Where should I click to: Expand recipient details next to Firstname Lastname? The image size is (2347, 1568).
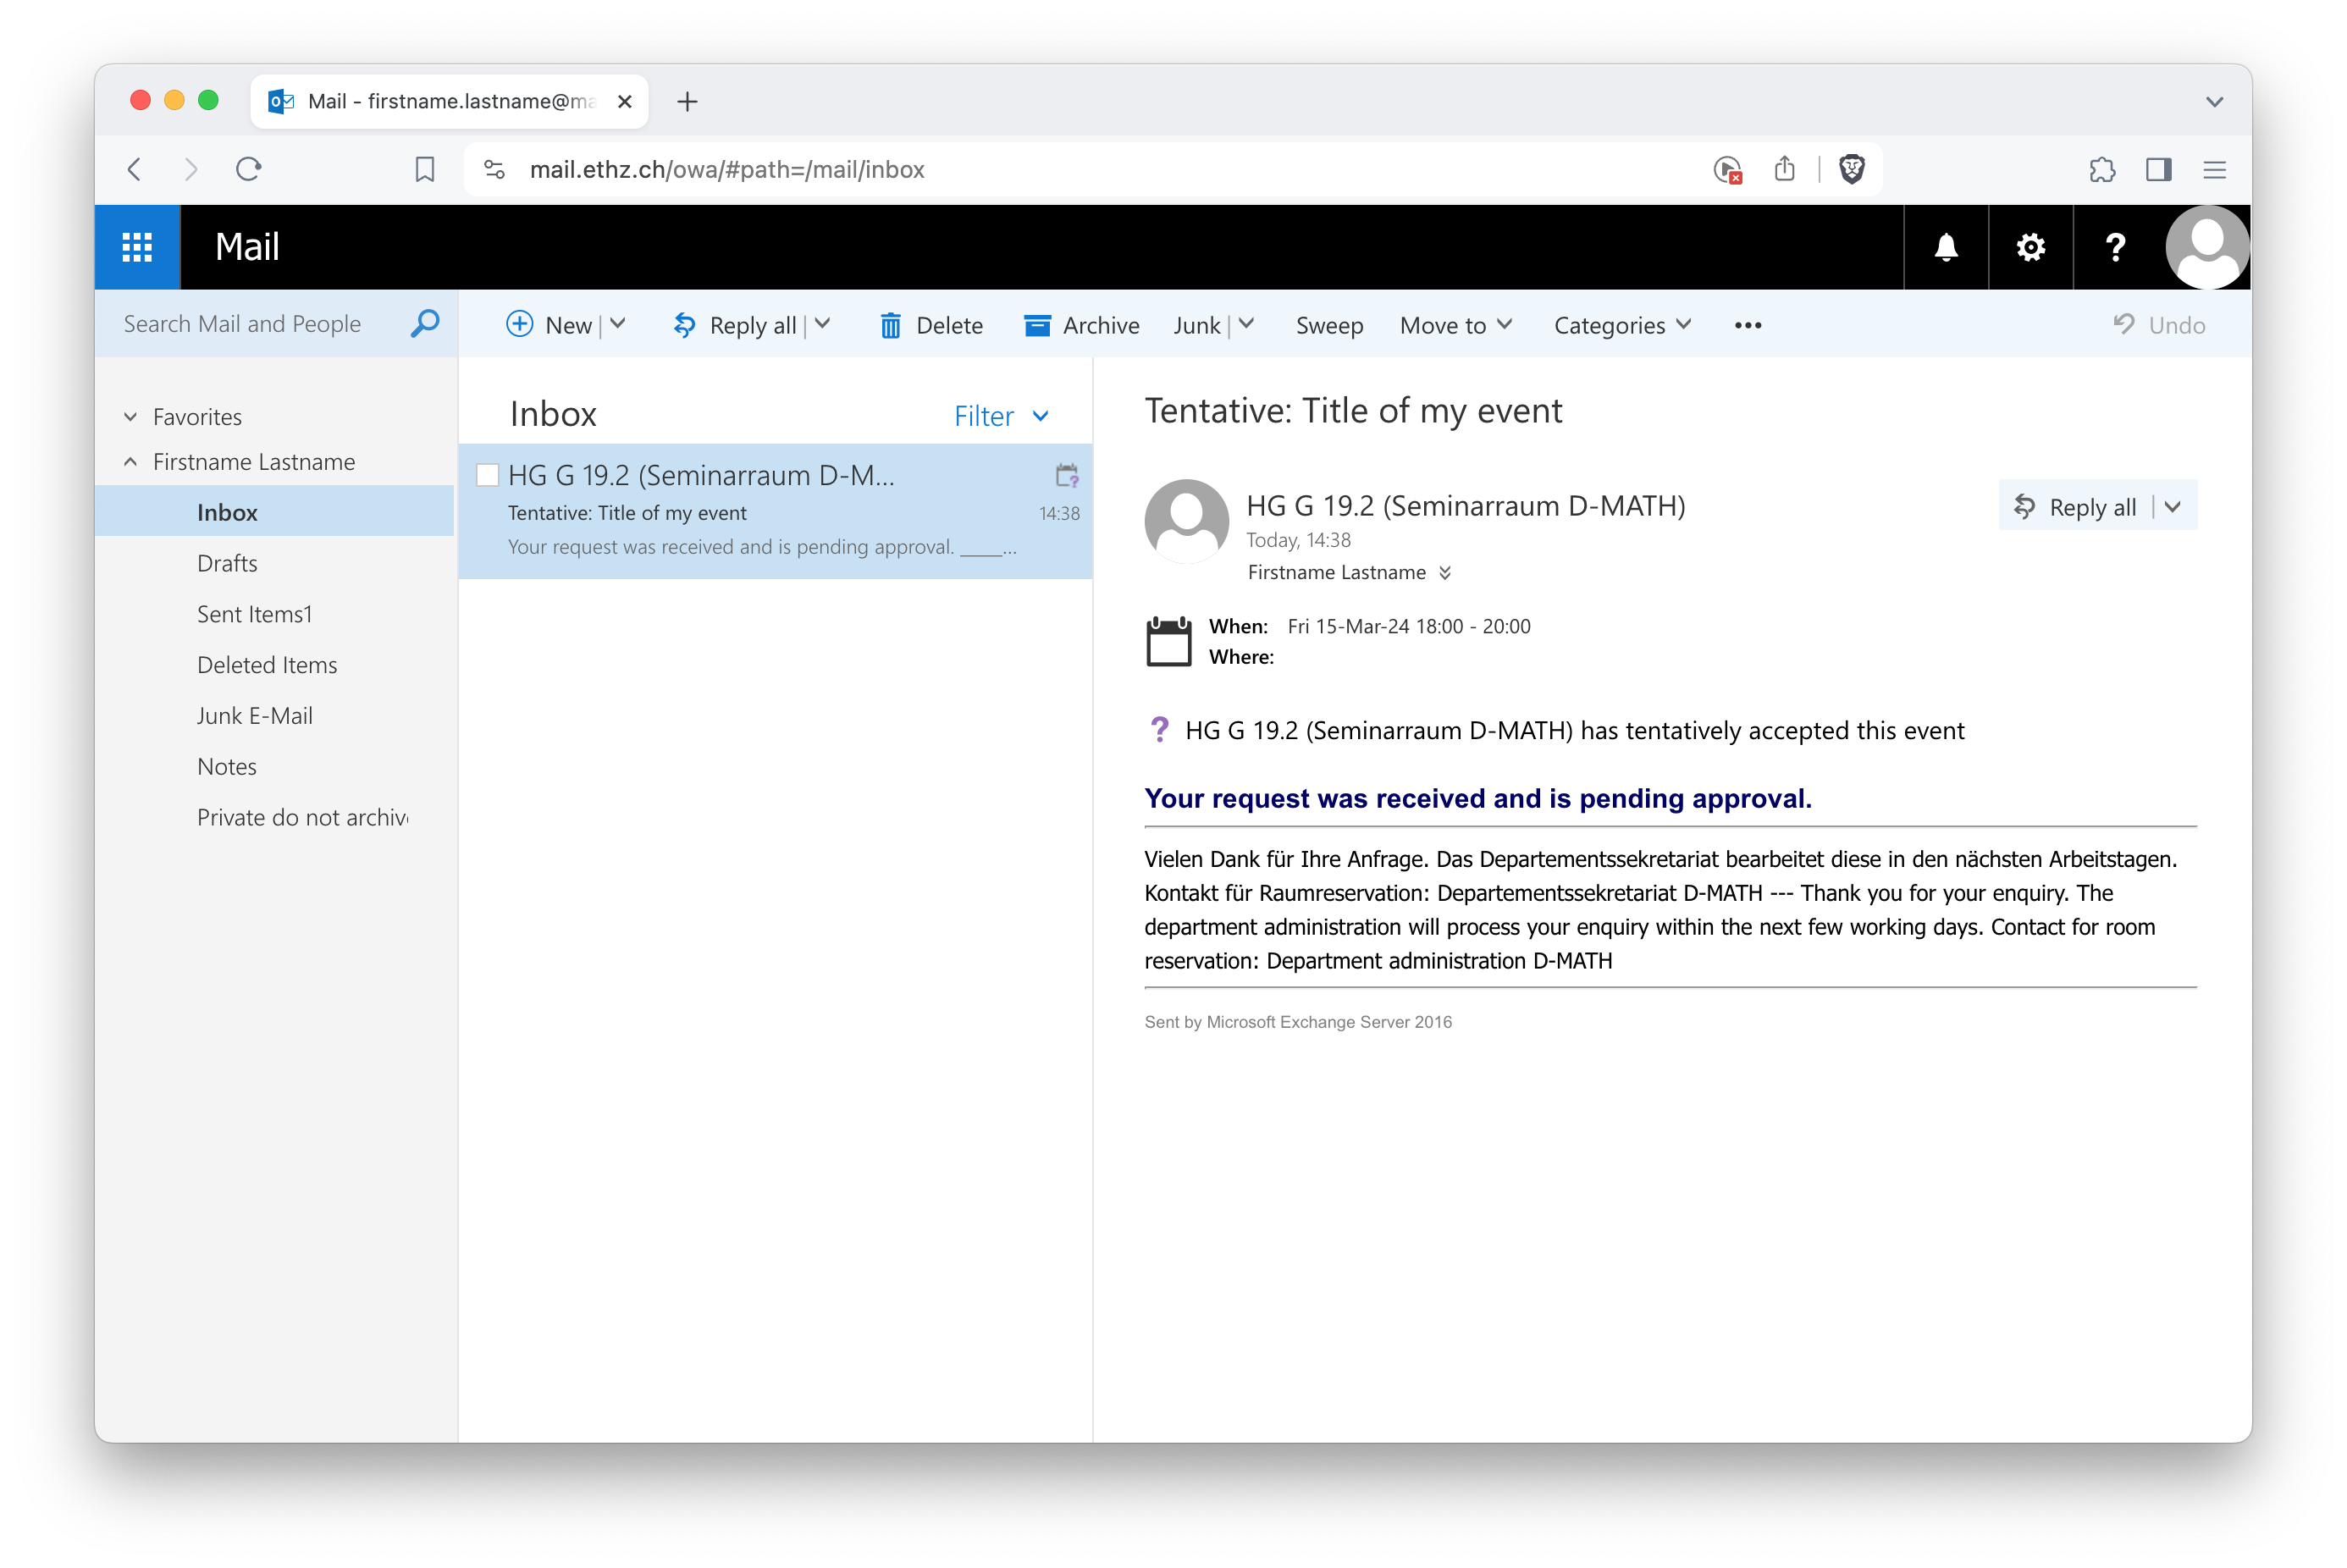point(1444,572)
